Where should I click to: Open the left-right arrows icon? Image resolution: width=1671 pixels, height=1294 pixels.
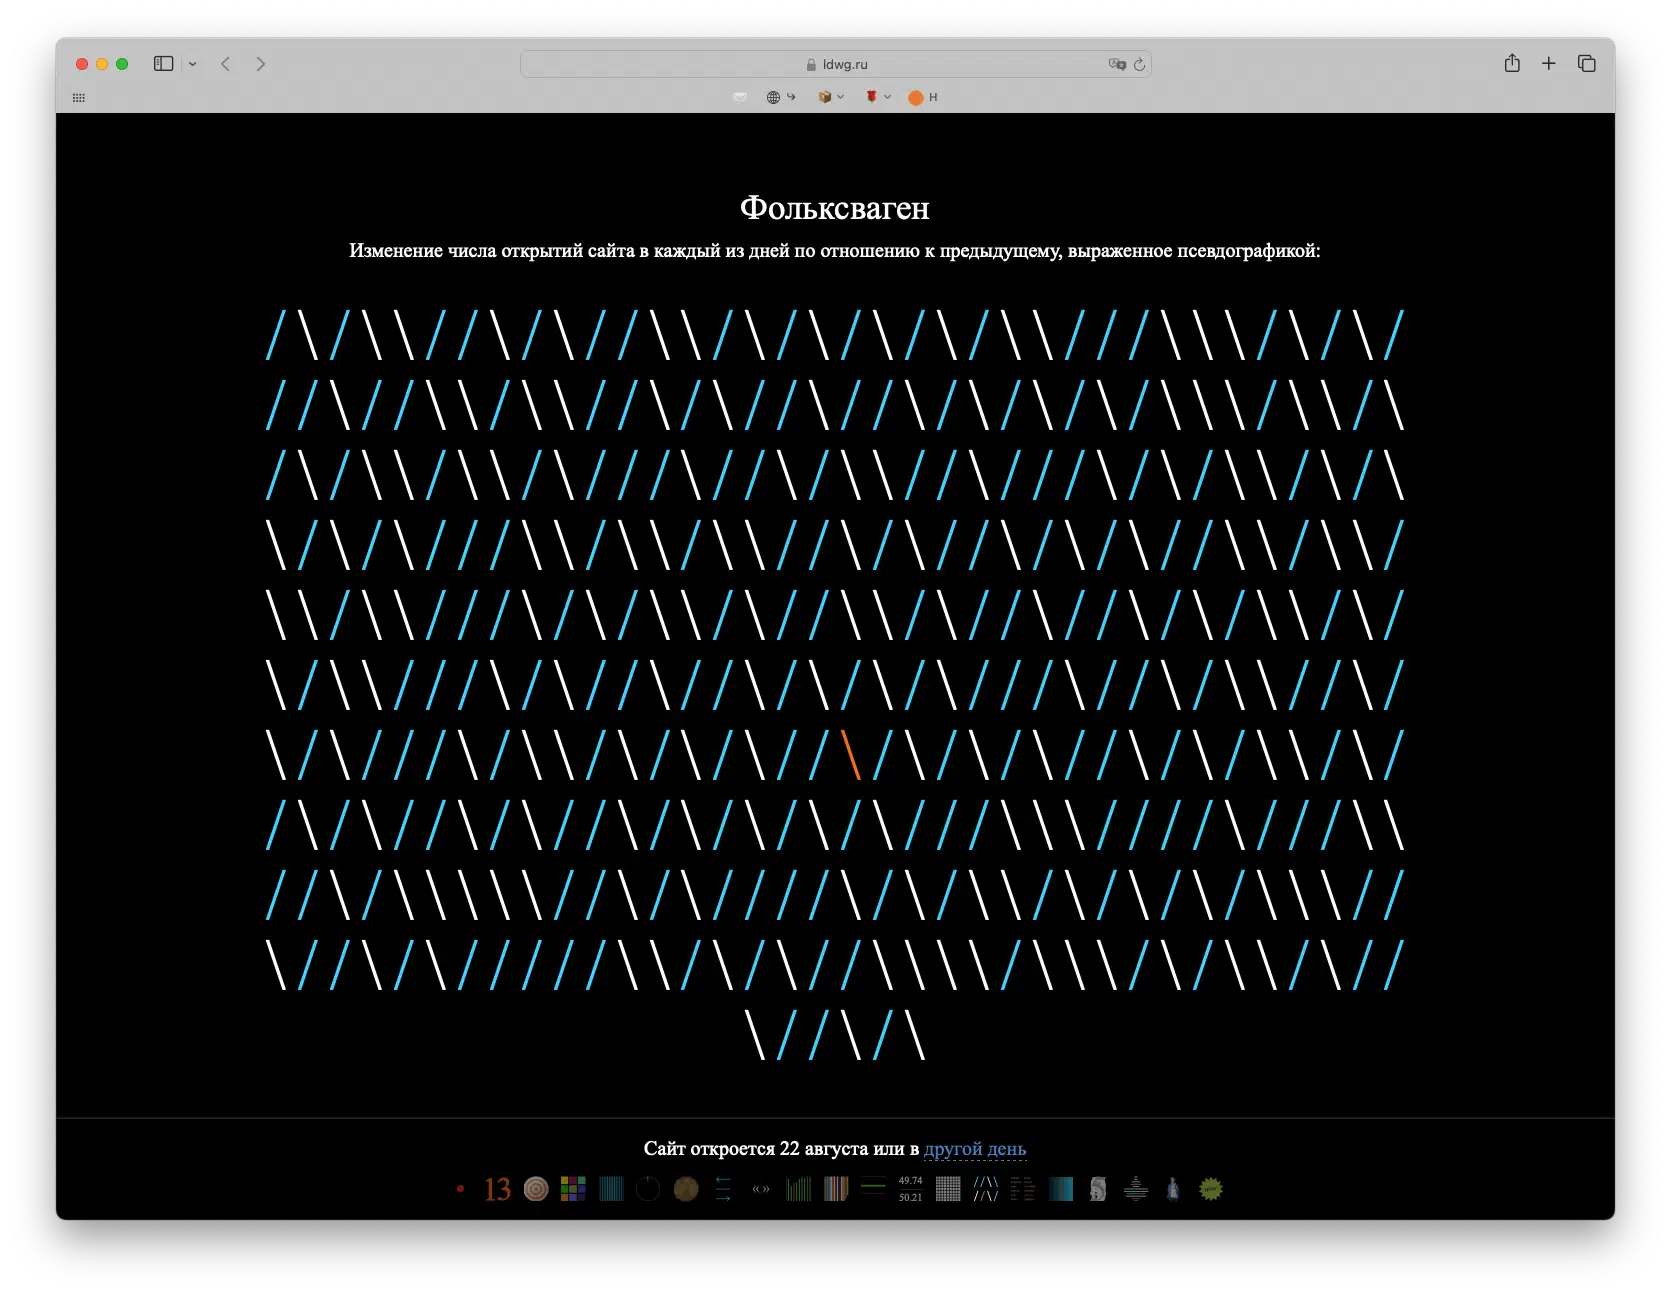click(x=723, y=1189)
